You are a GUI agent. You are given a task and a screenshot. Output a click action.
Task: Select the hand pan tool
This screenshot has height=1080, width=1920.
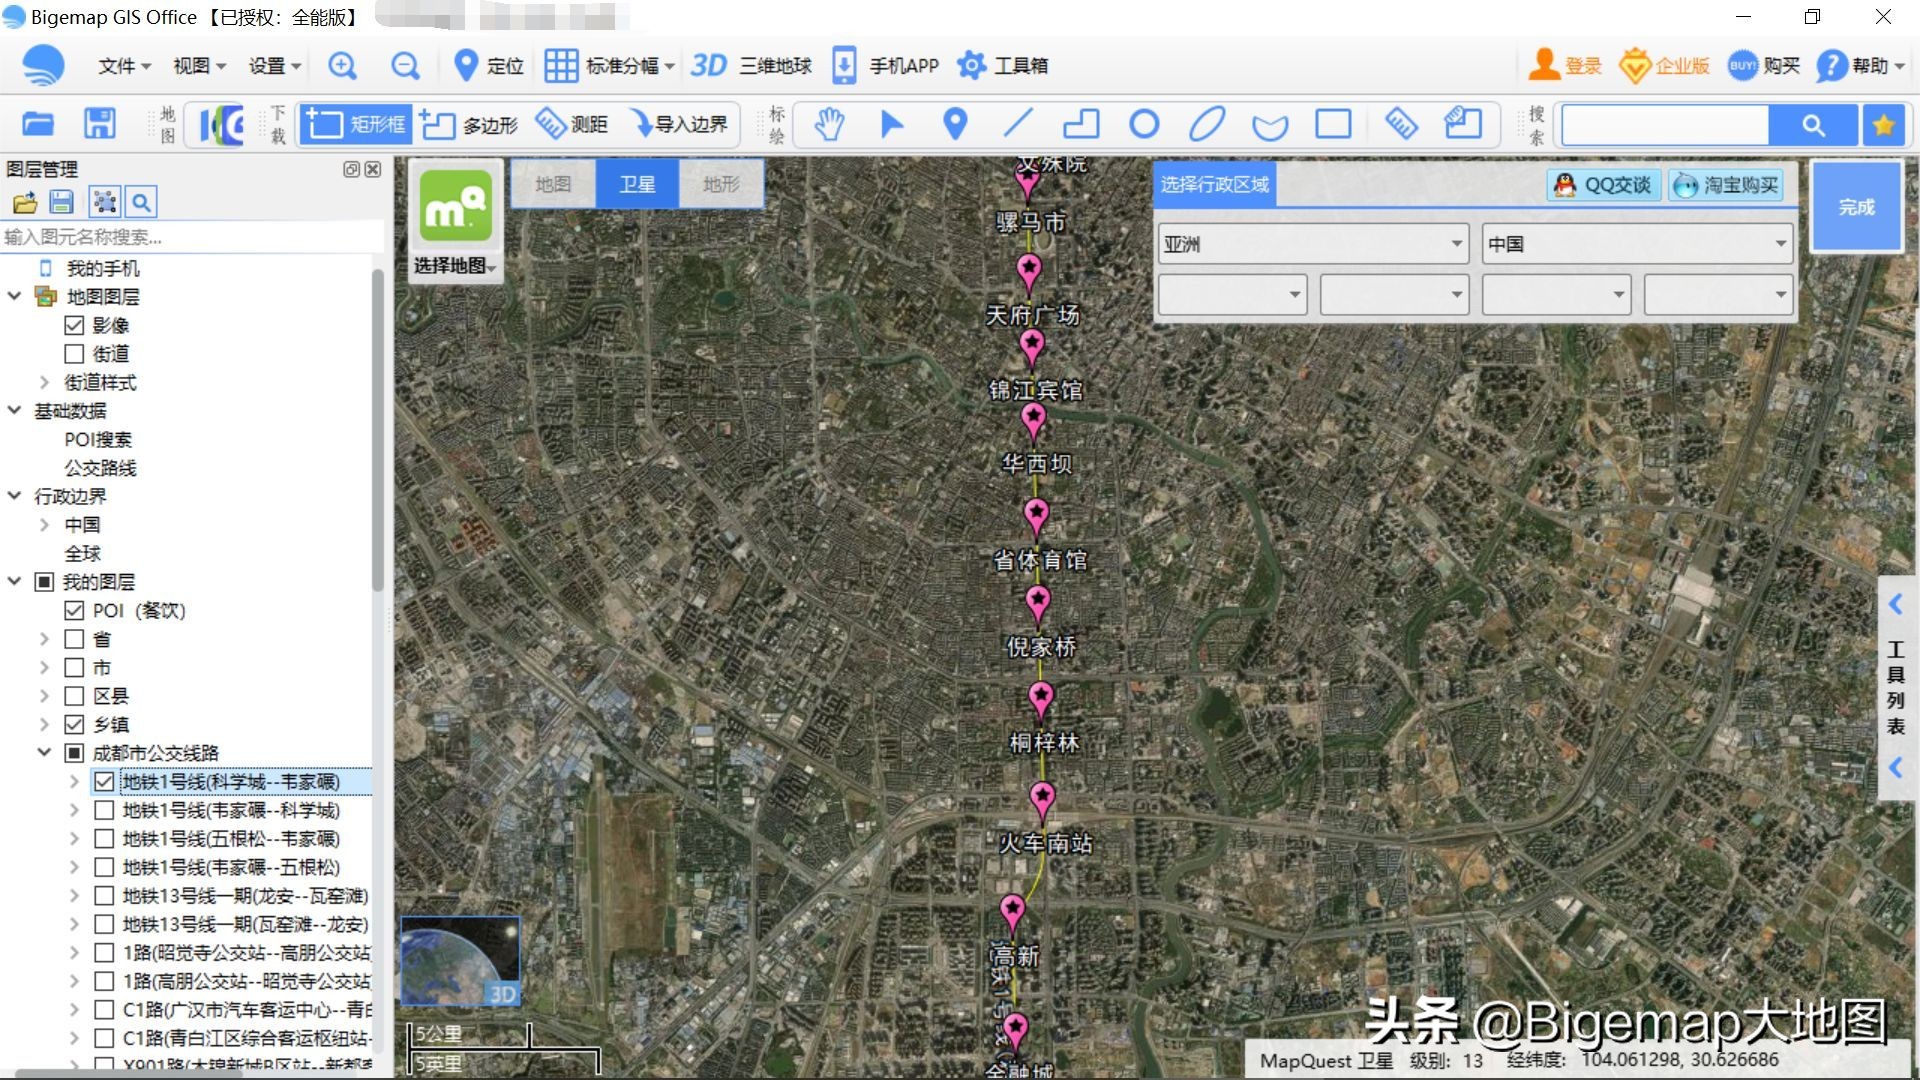pos(829,124)
